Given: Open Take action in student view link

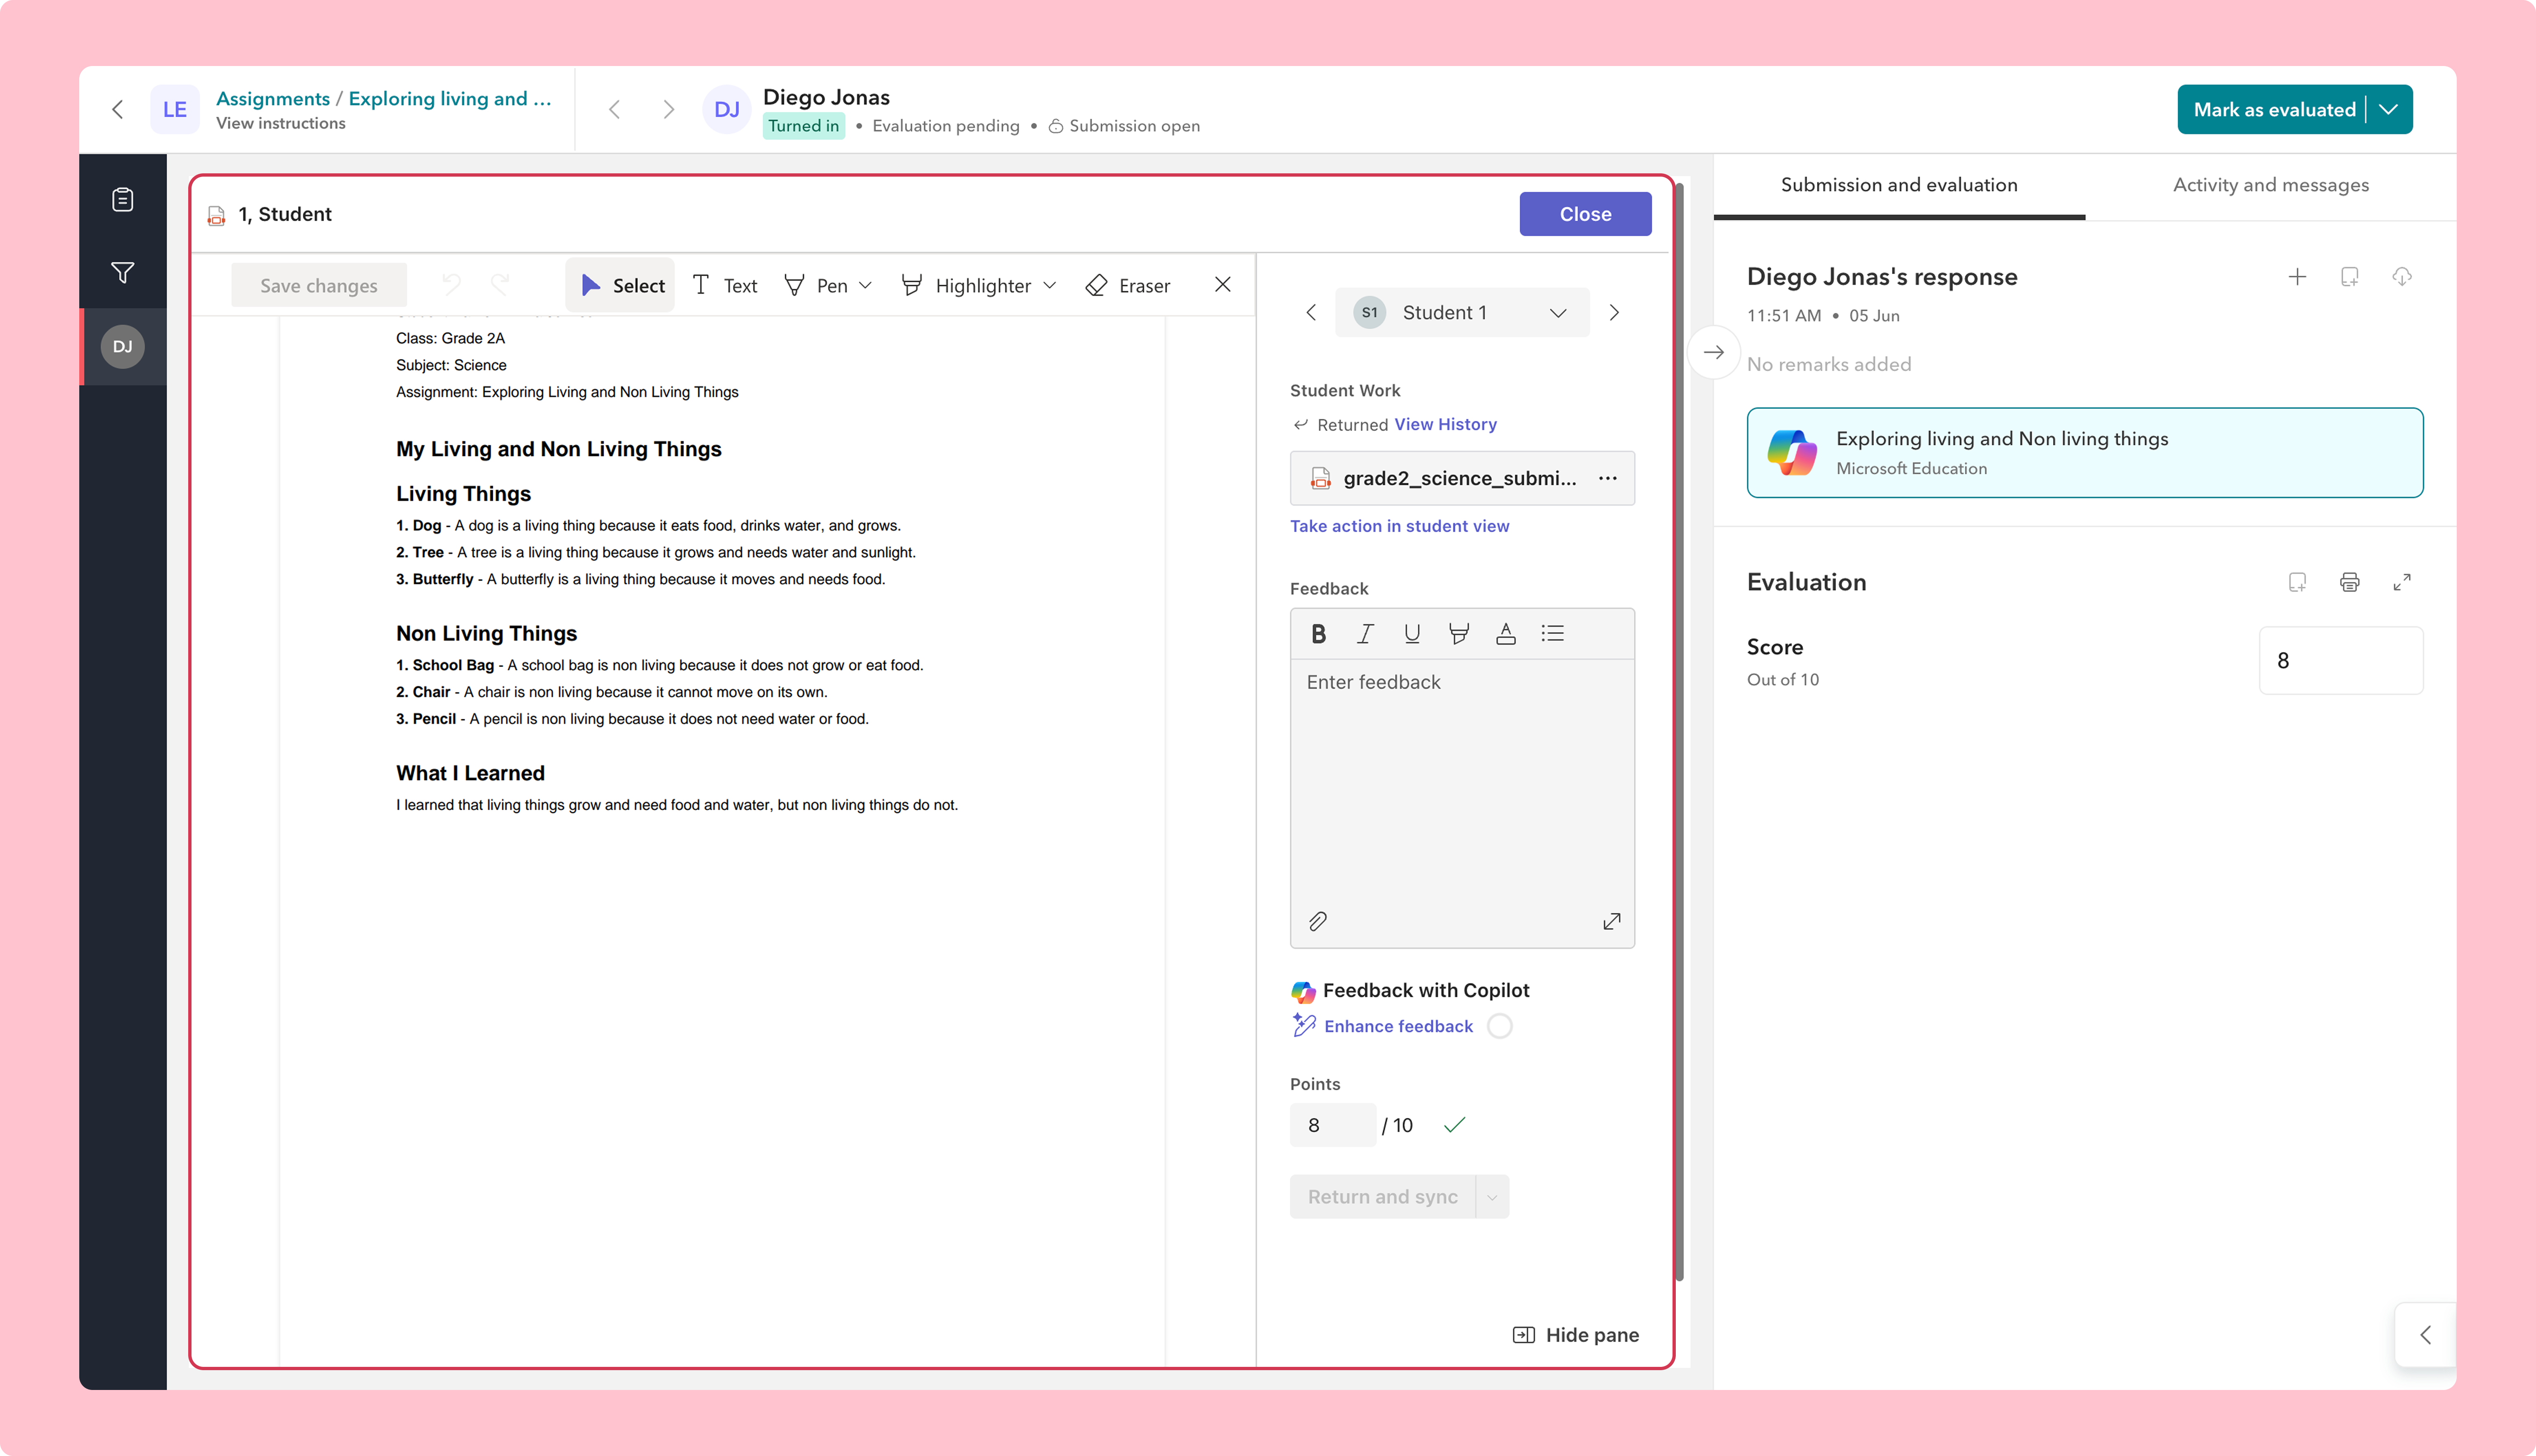Looking at the screenshot, I should [x=1400, y=526].
